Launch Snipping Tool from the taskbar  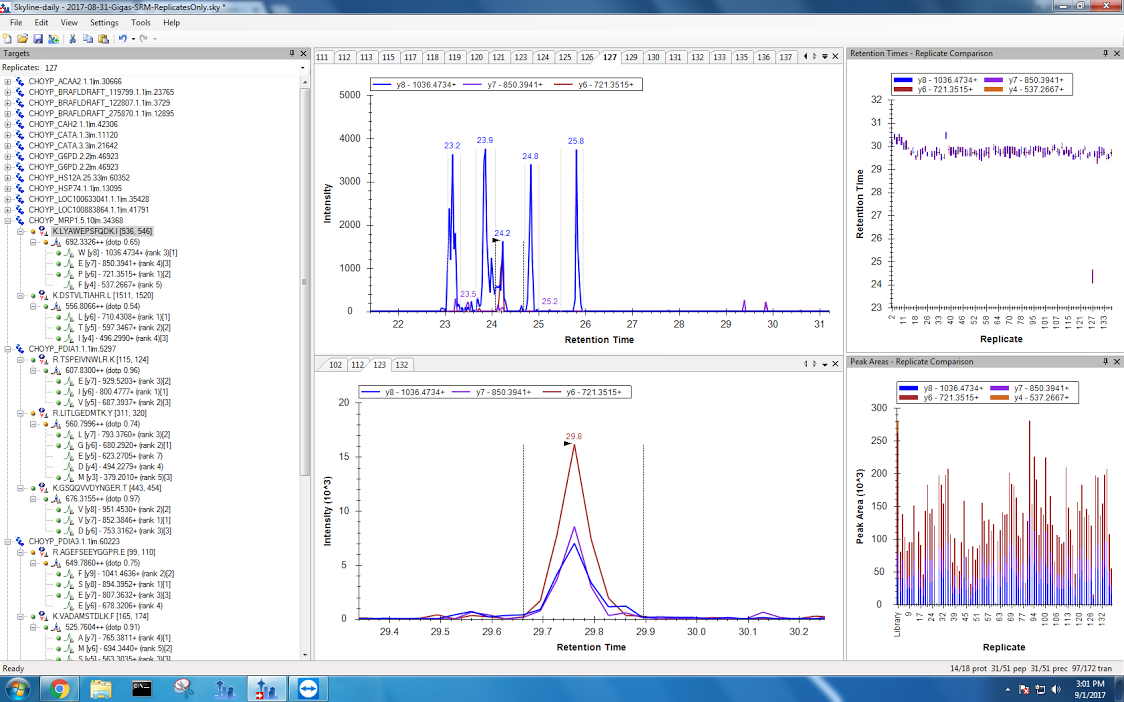183,688
